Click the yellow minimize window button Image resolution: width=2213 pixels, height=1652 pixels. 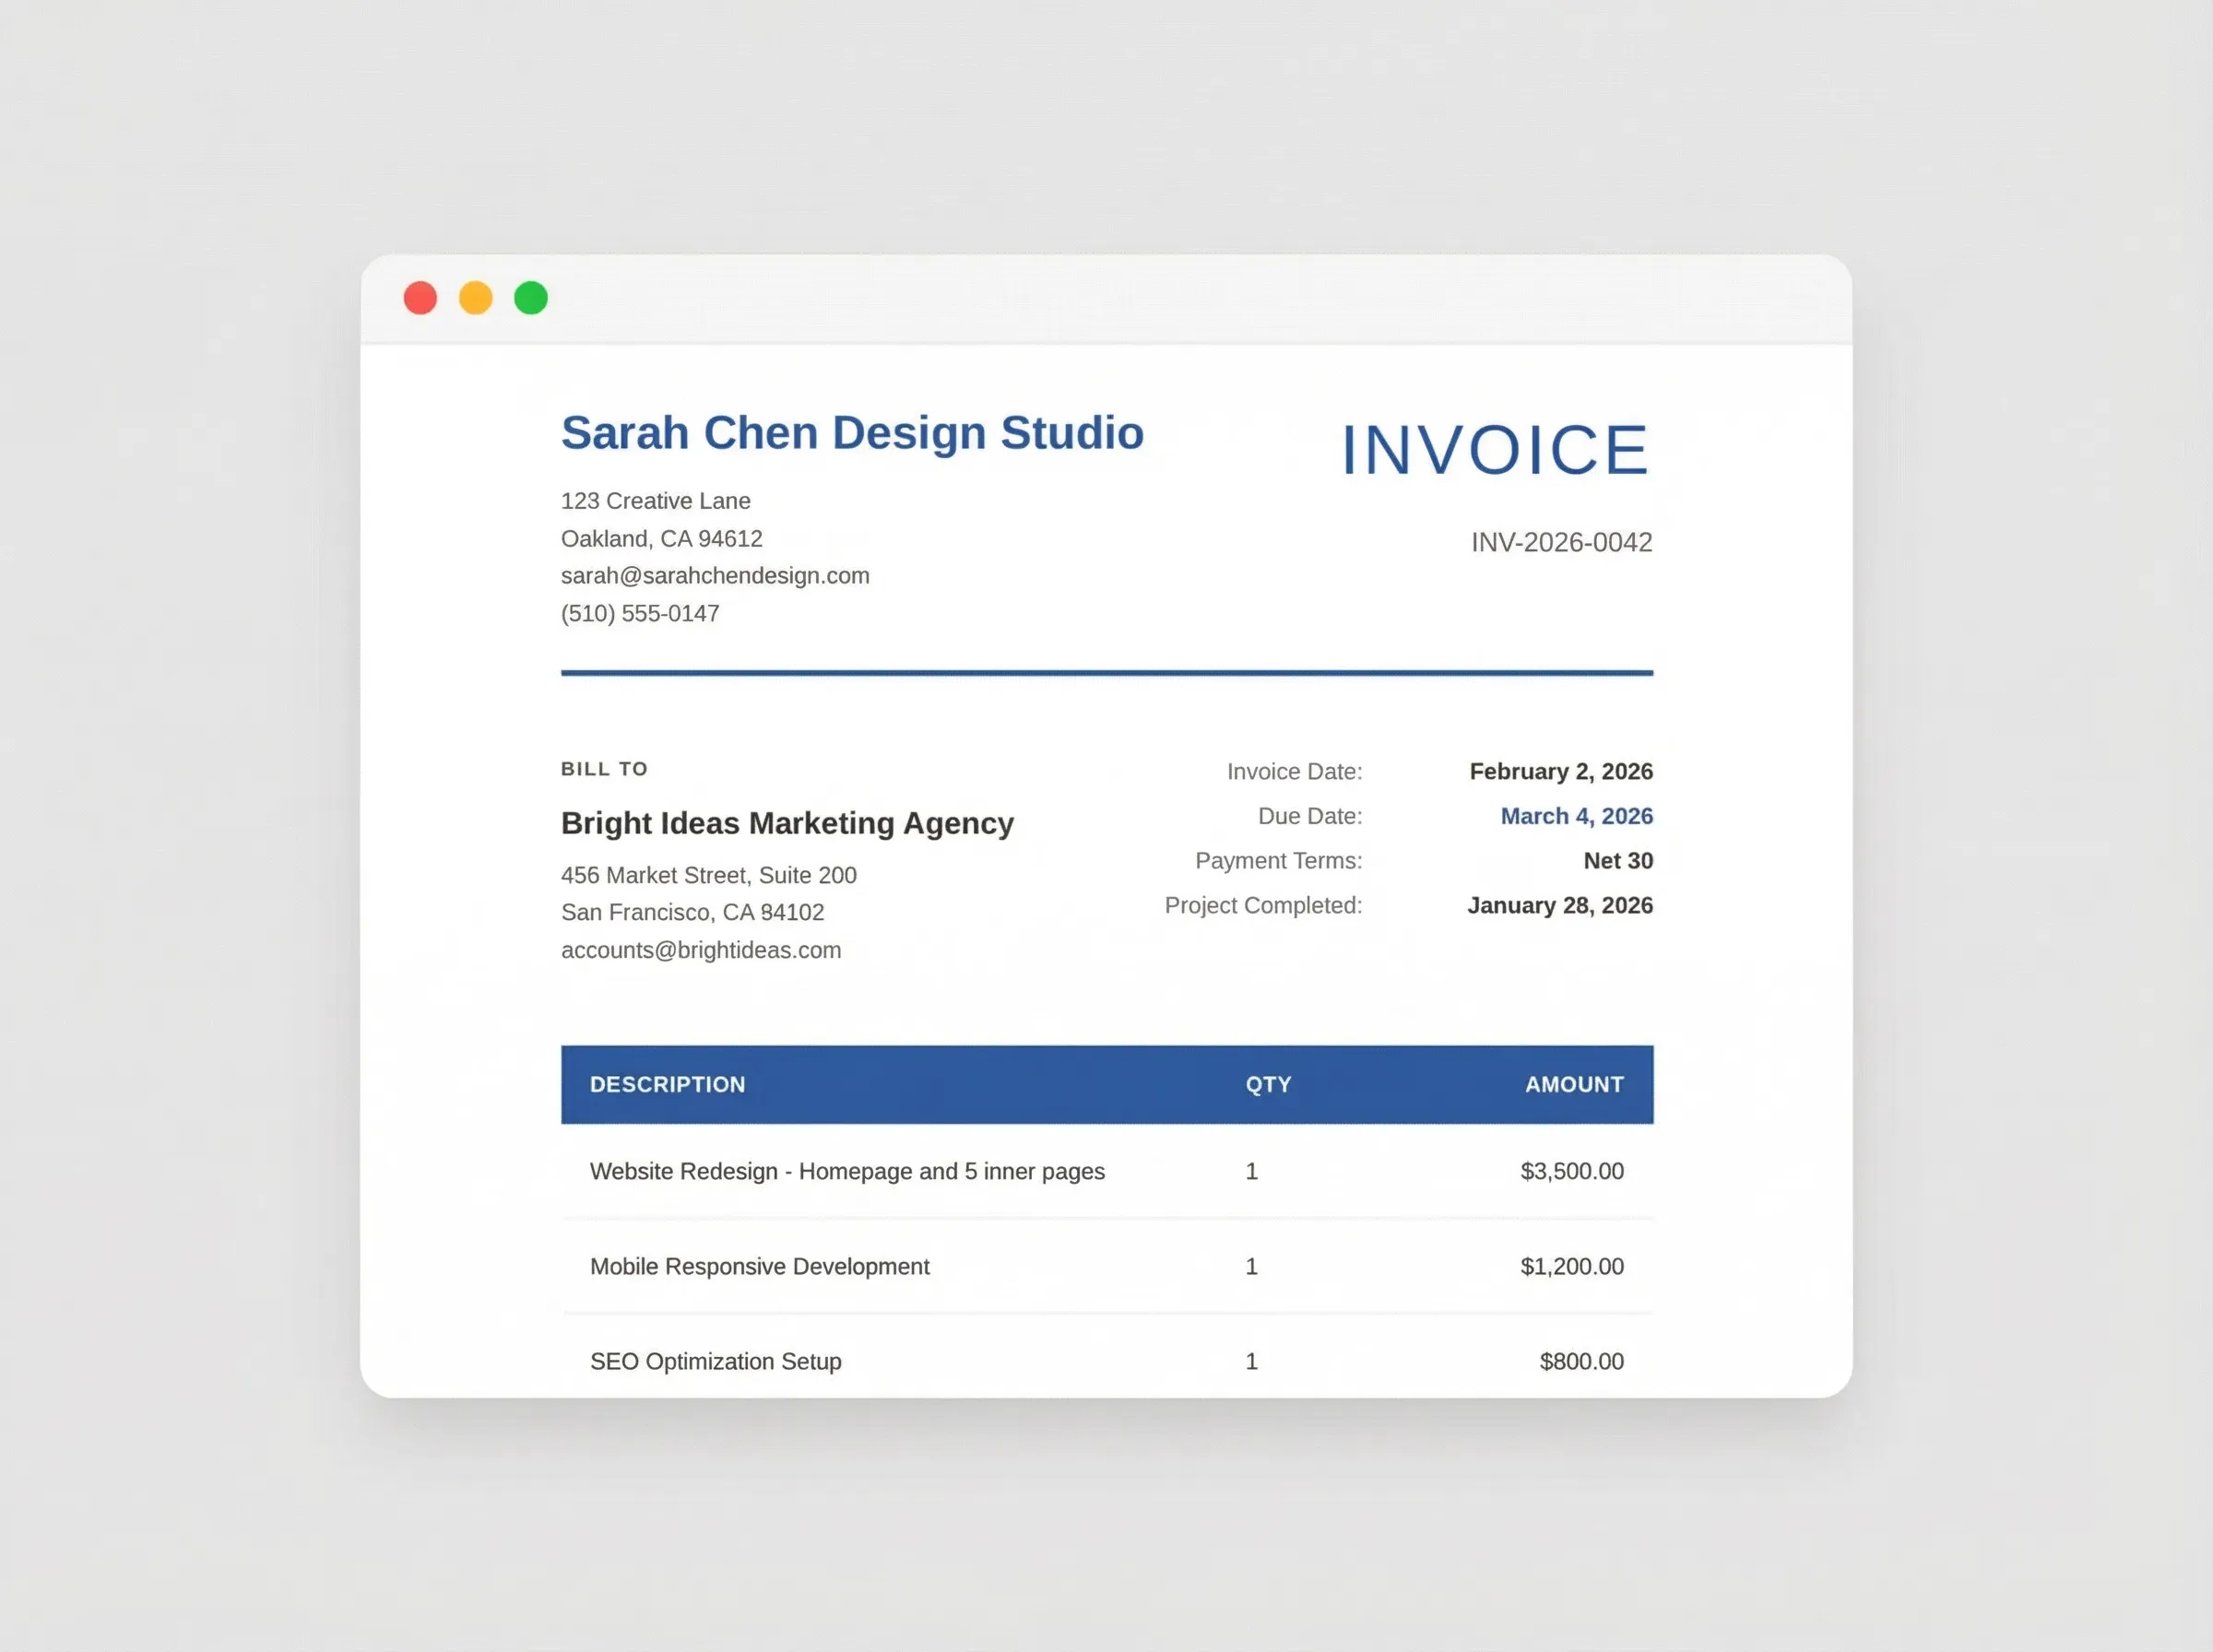coord(475,298)
